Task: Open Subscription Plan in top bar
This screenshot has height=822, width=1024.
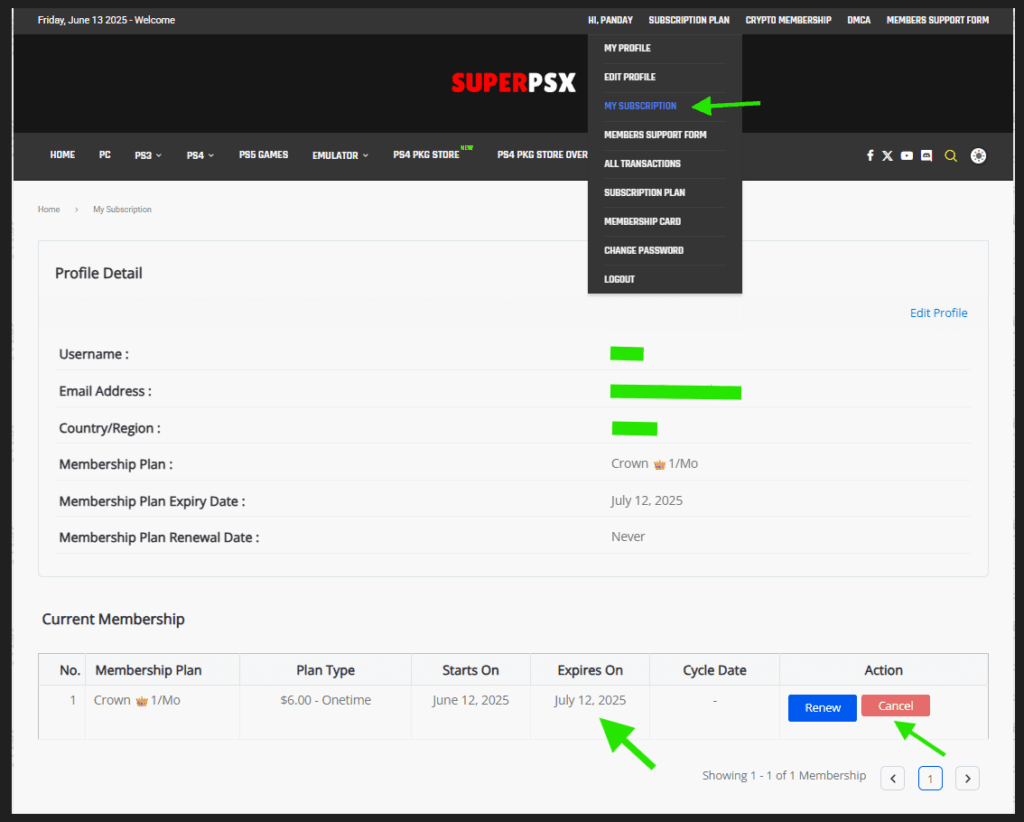Action: pos(689,20)
